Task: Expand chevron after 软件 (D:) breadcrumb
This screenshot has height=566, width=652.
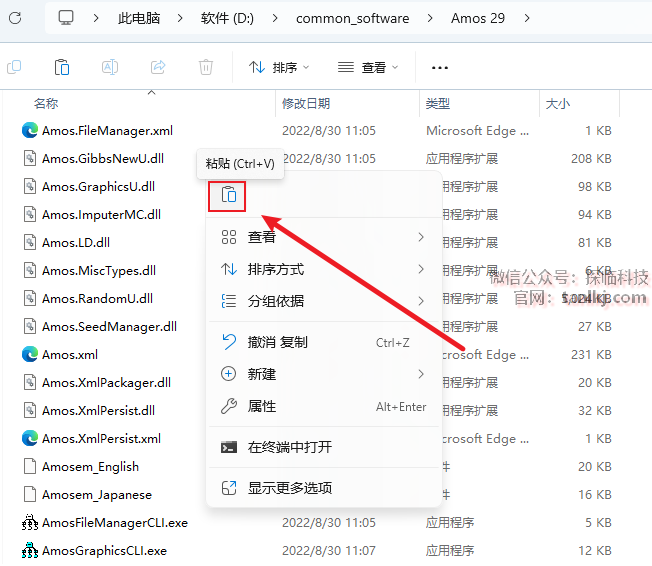Action: click(x=275, y=18)
